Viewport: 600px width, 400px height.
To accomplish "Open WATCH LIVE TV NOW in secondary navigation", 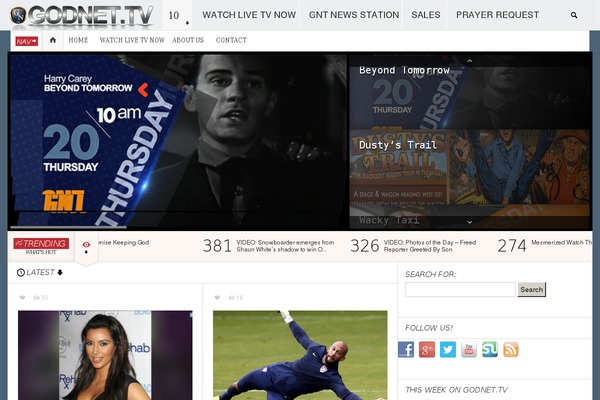I will [x=132, y=40].
